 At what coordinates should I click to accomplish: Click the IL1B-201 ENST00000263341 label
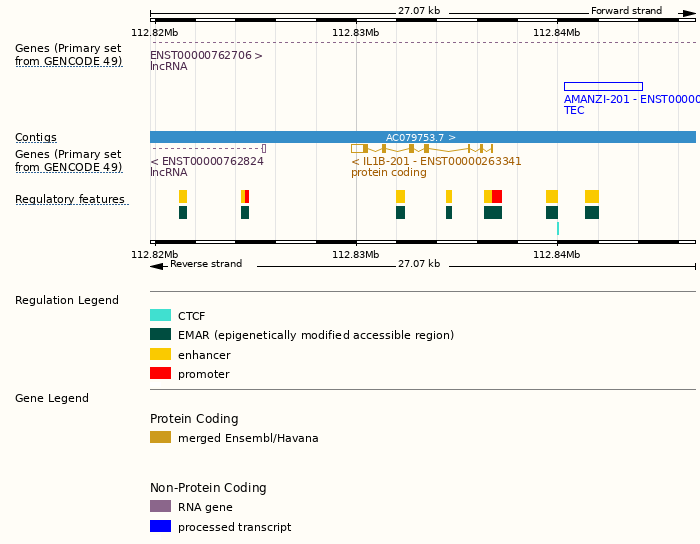436,161
